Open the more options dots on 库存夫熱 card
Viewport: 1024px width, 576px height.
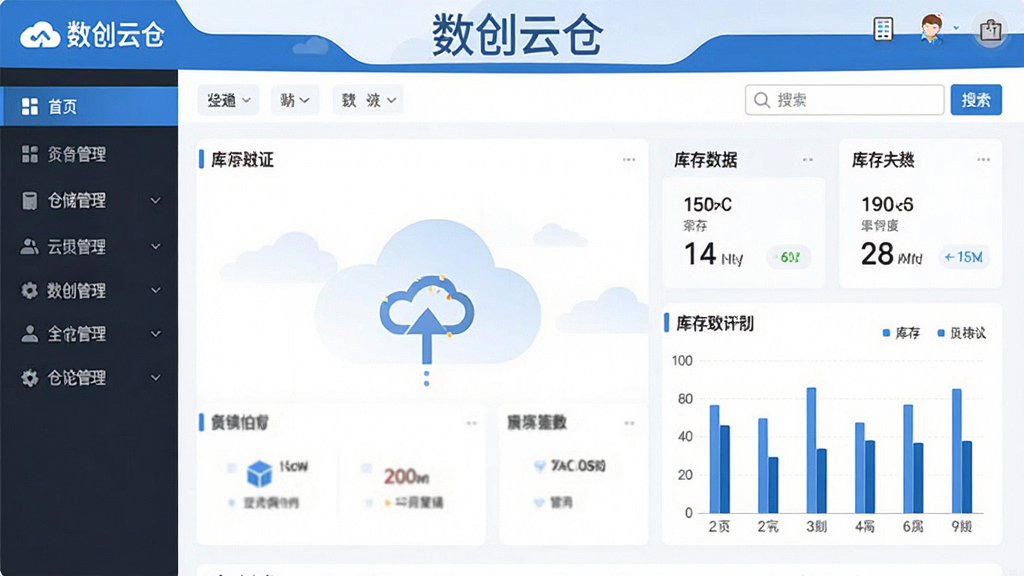point(984,160)
